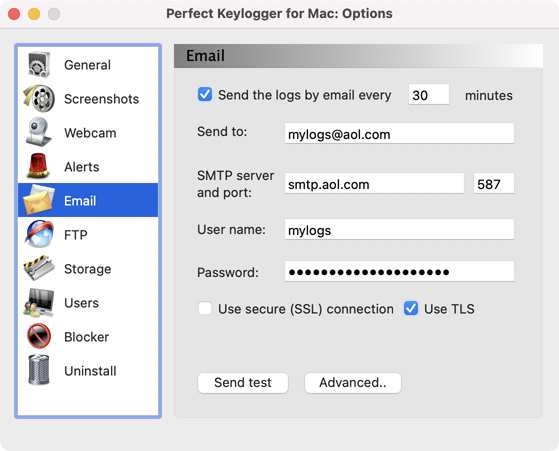
Task: Select the FTP globe icon
Action: click(39, 234)
